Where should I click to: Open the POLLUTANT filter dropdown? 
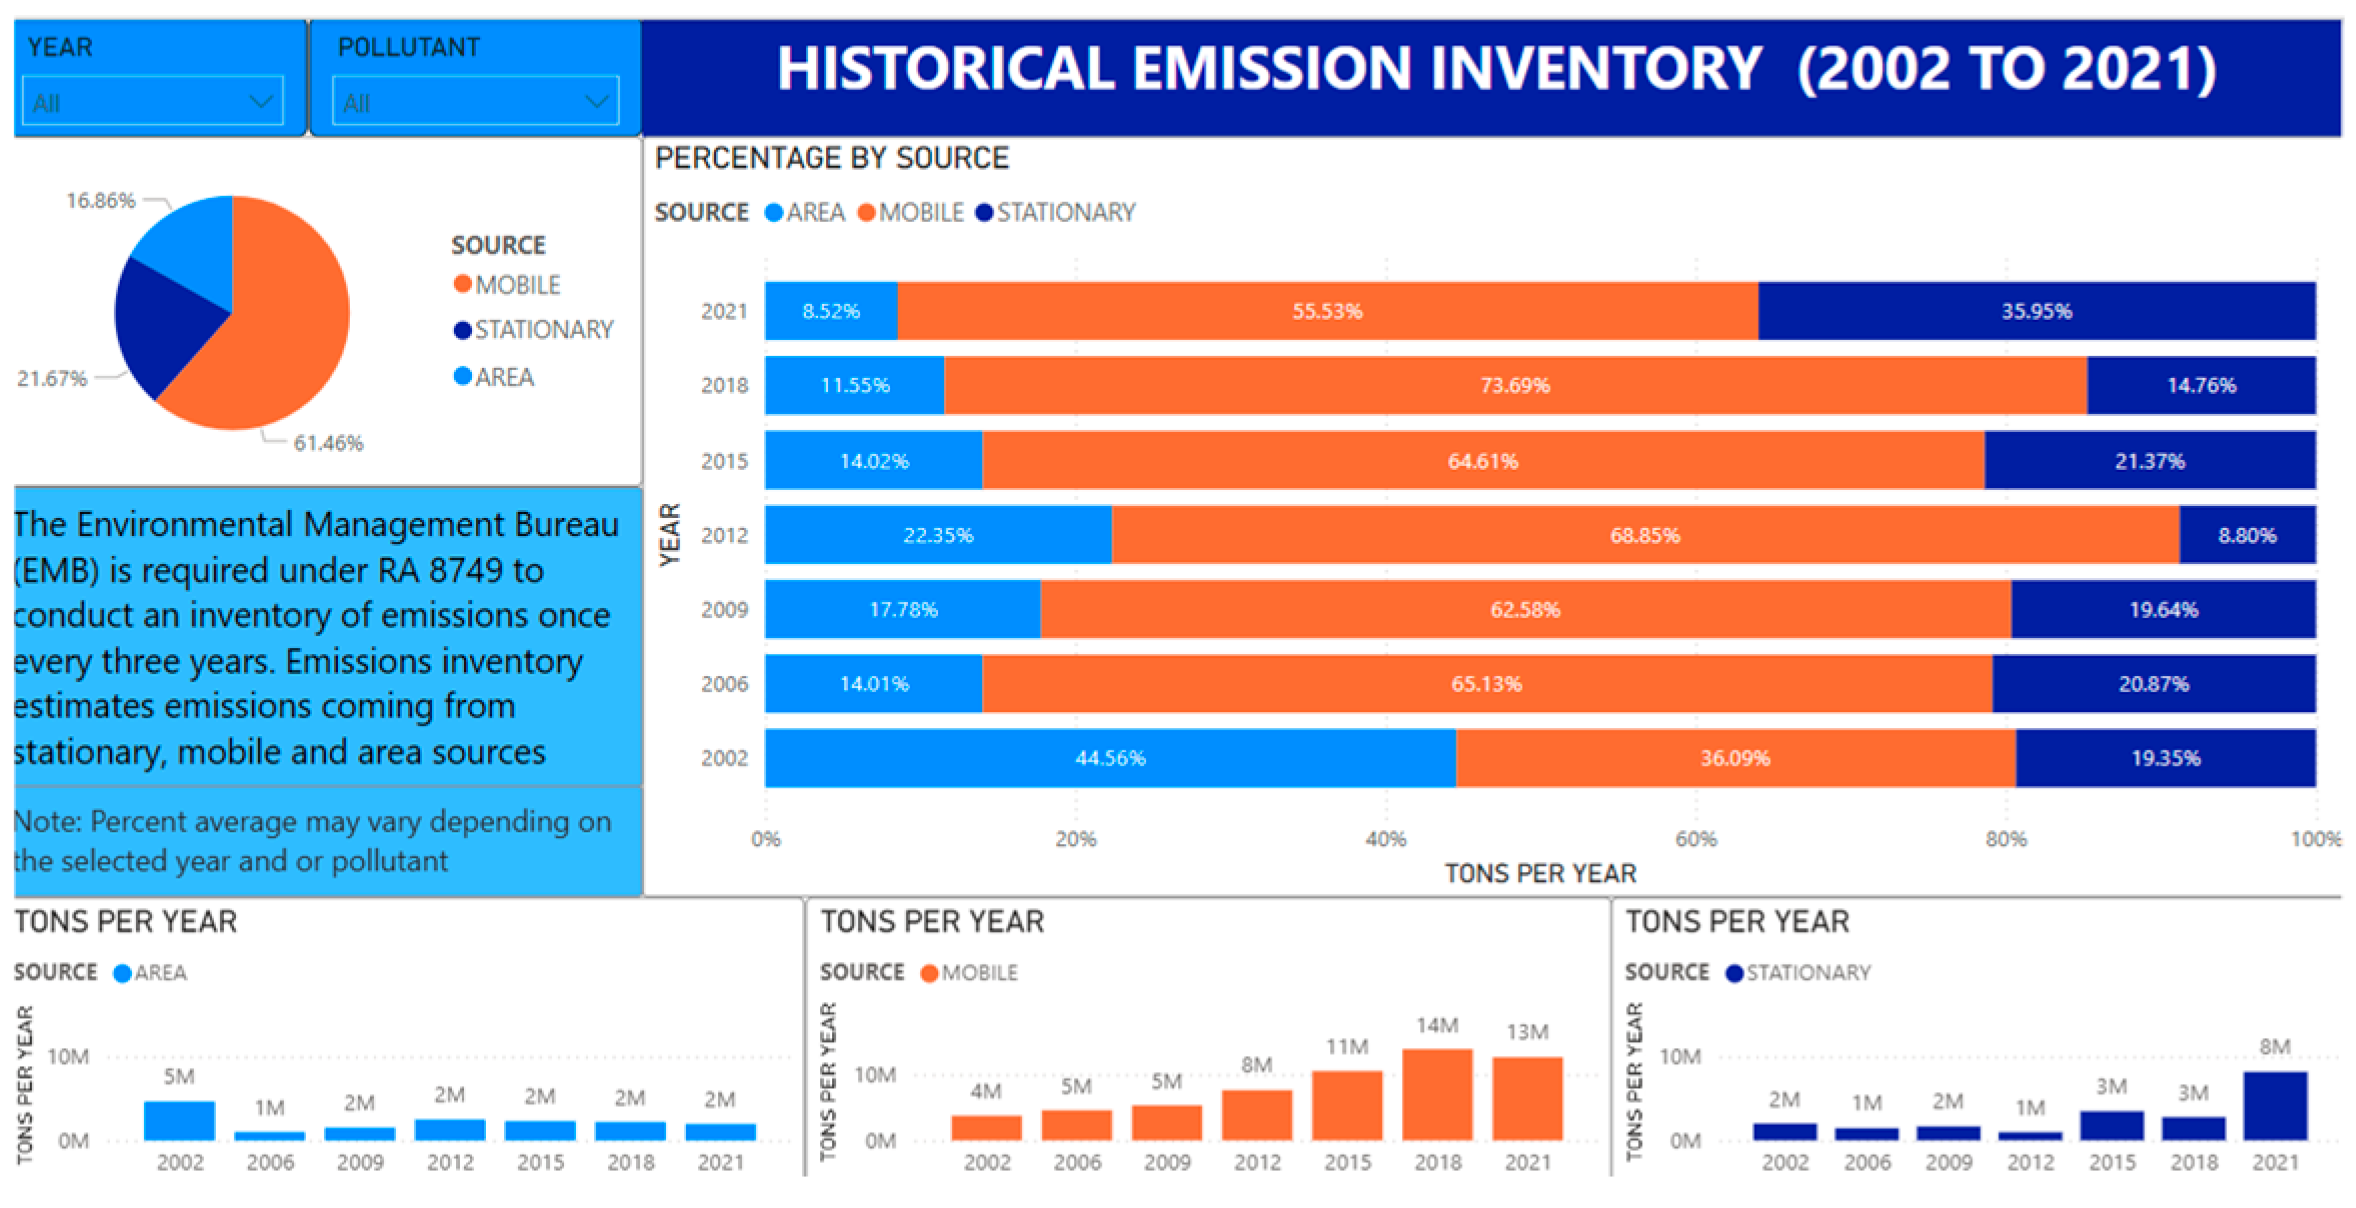tap(475, 102)
